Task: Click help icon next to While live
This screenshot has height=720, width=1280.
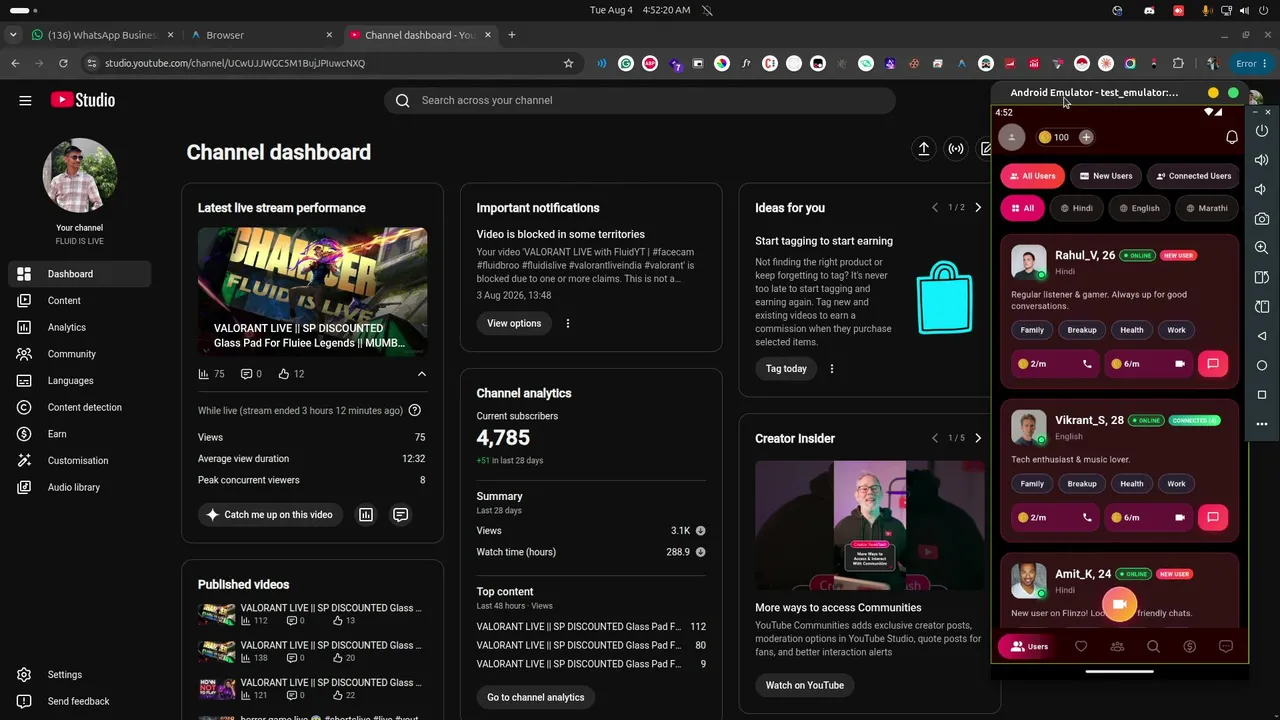Action: click(415, 410)
